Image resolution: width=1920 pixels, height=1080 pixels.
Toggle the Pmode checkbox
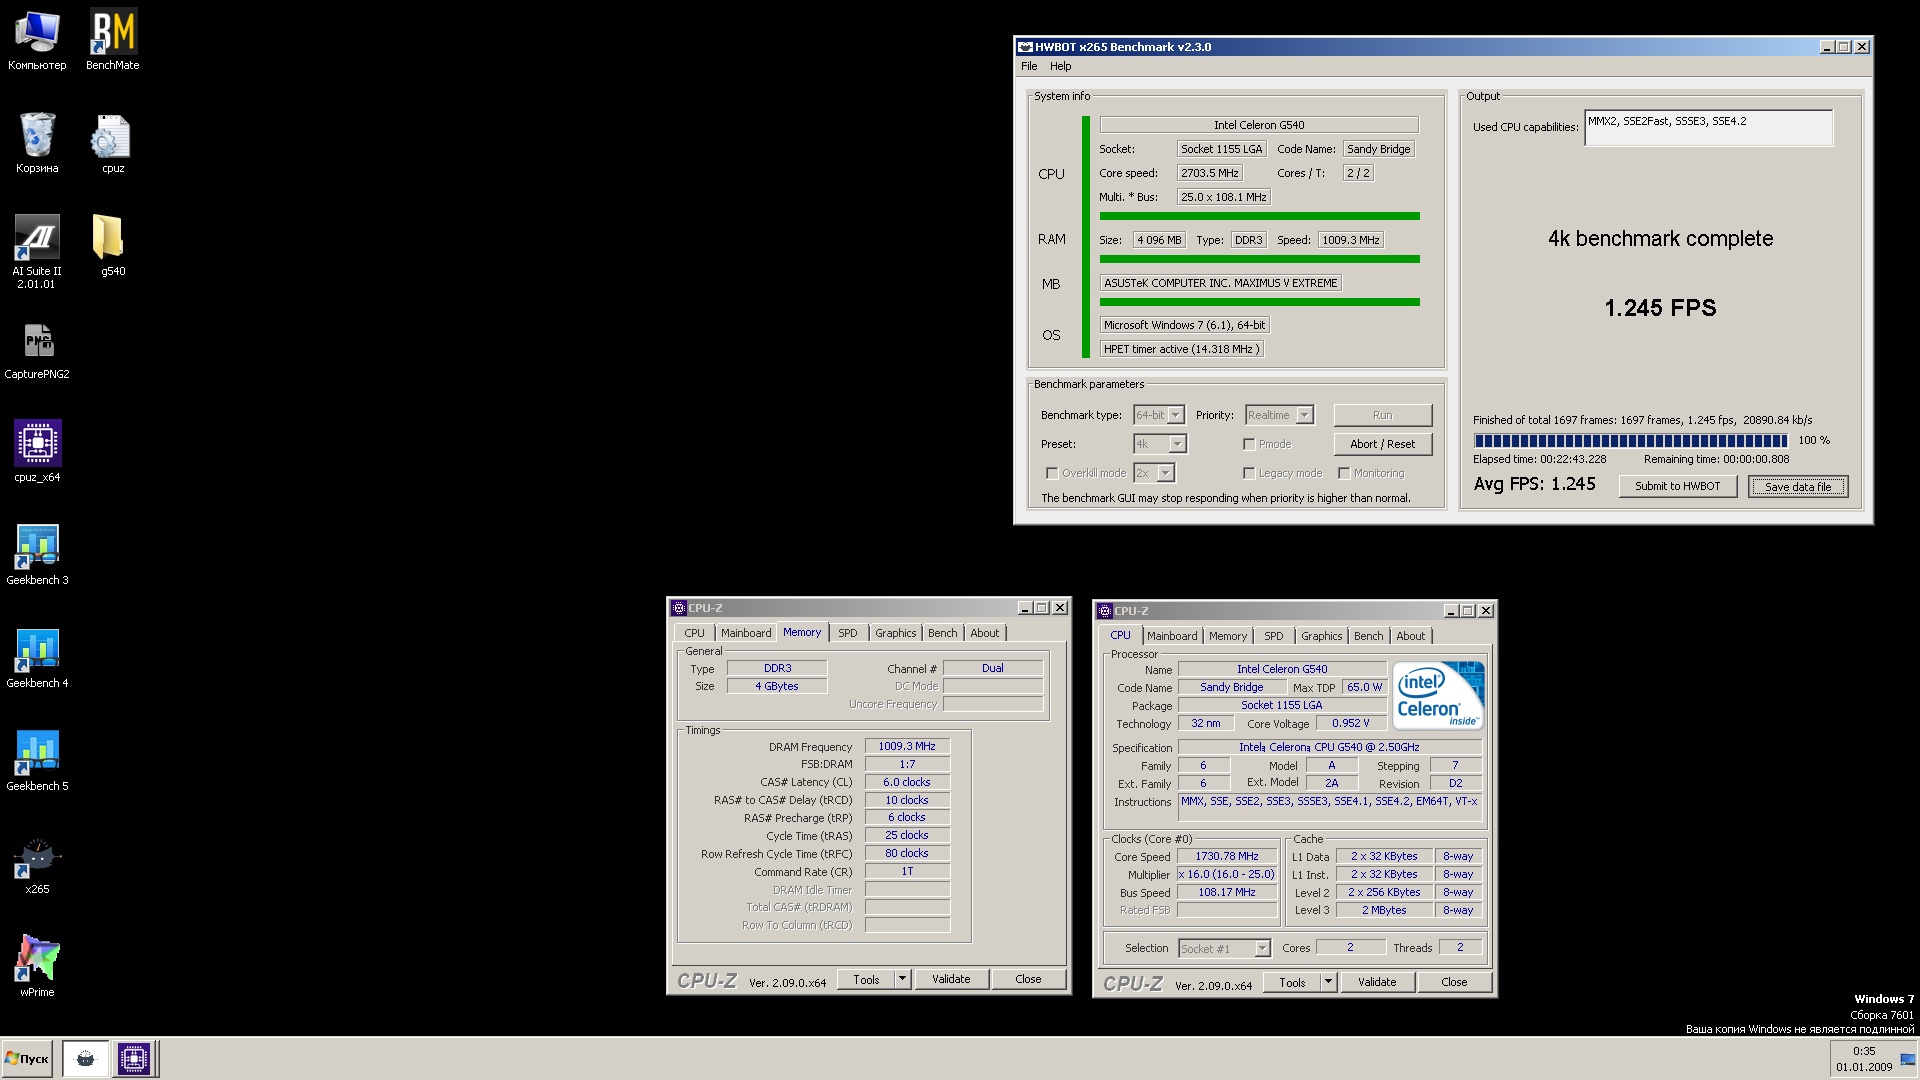coord(1249,444)
